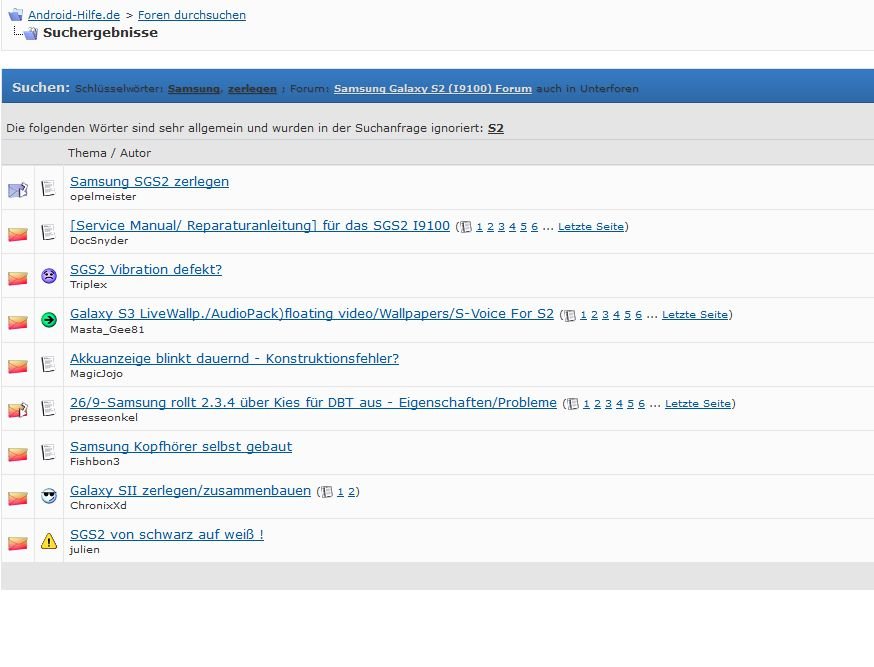This screenshot has width=874, height=667.
Task: Open thread SGS2 Vibration defekt?
Action: tap(146, 270)
